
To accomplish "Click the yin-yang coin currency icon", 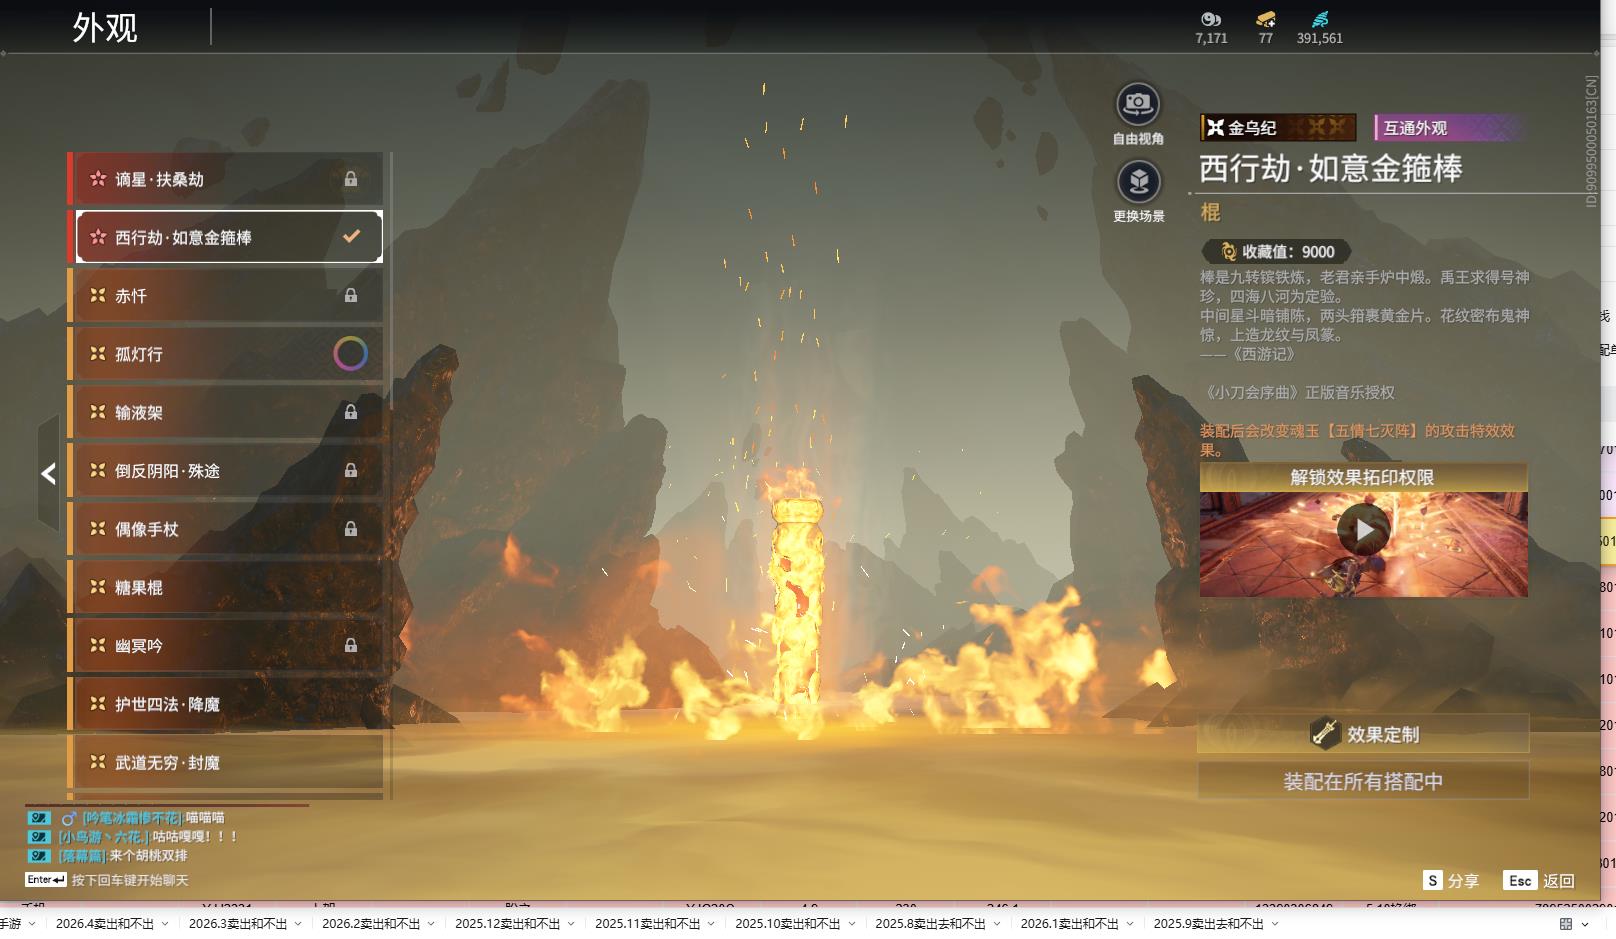I will pyautogui.click(x=1211, y=19).
